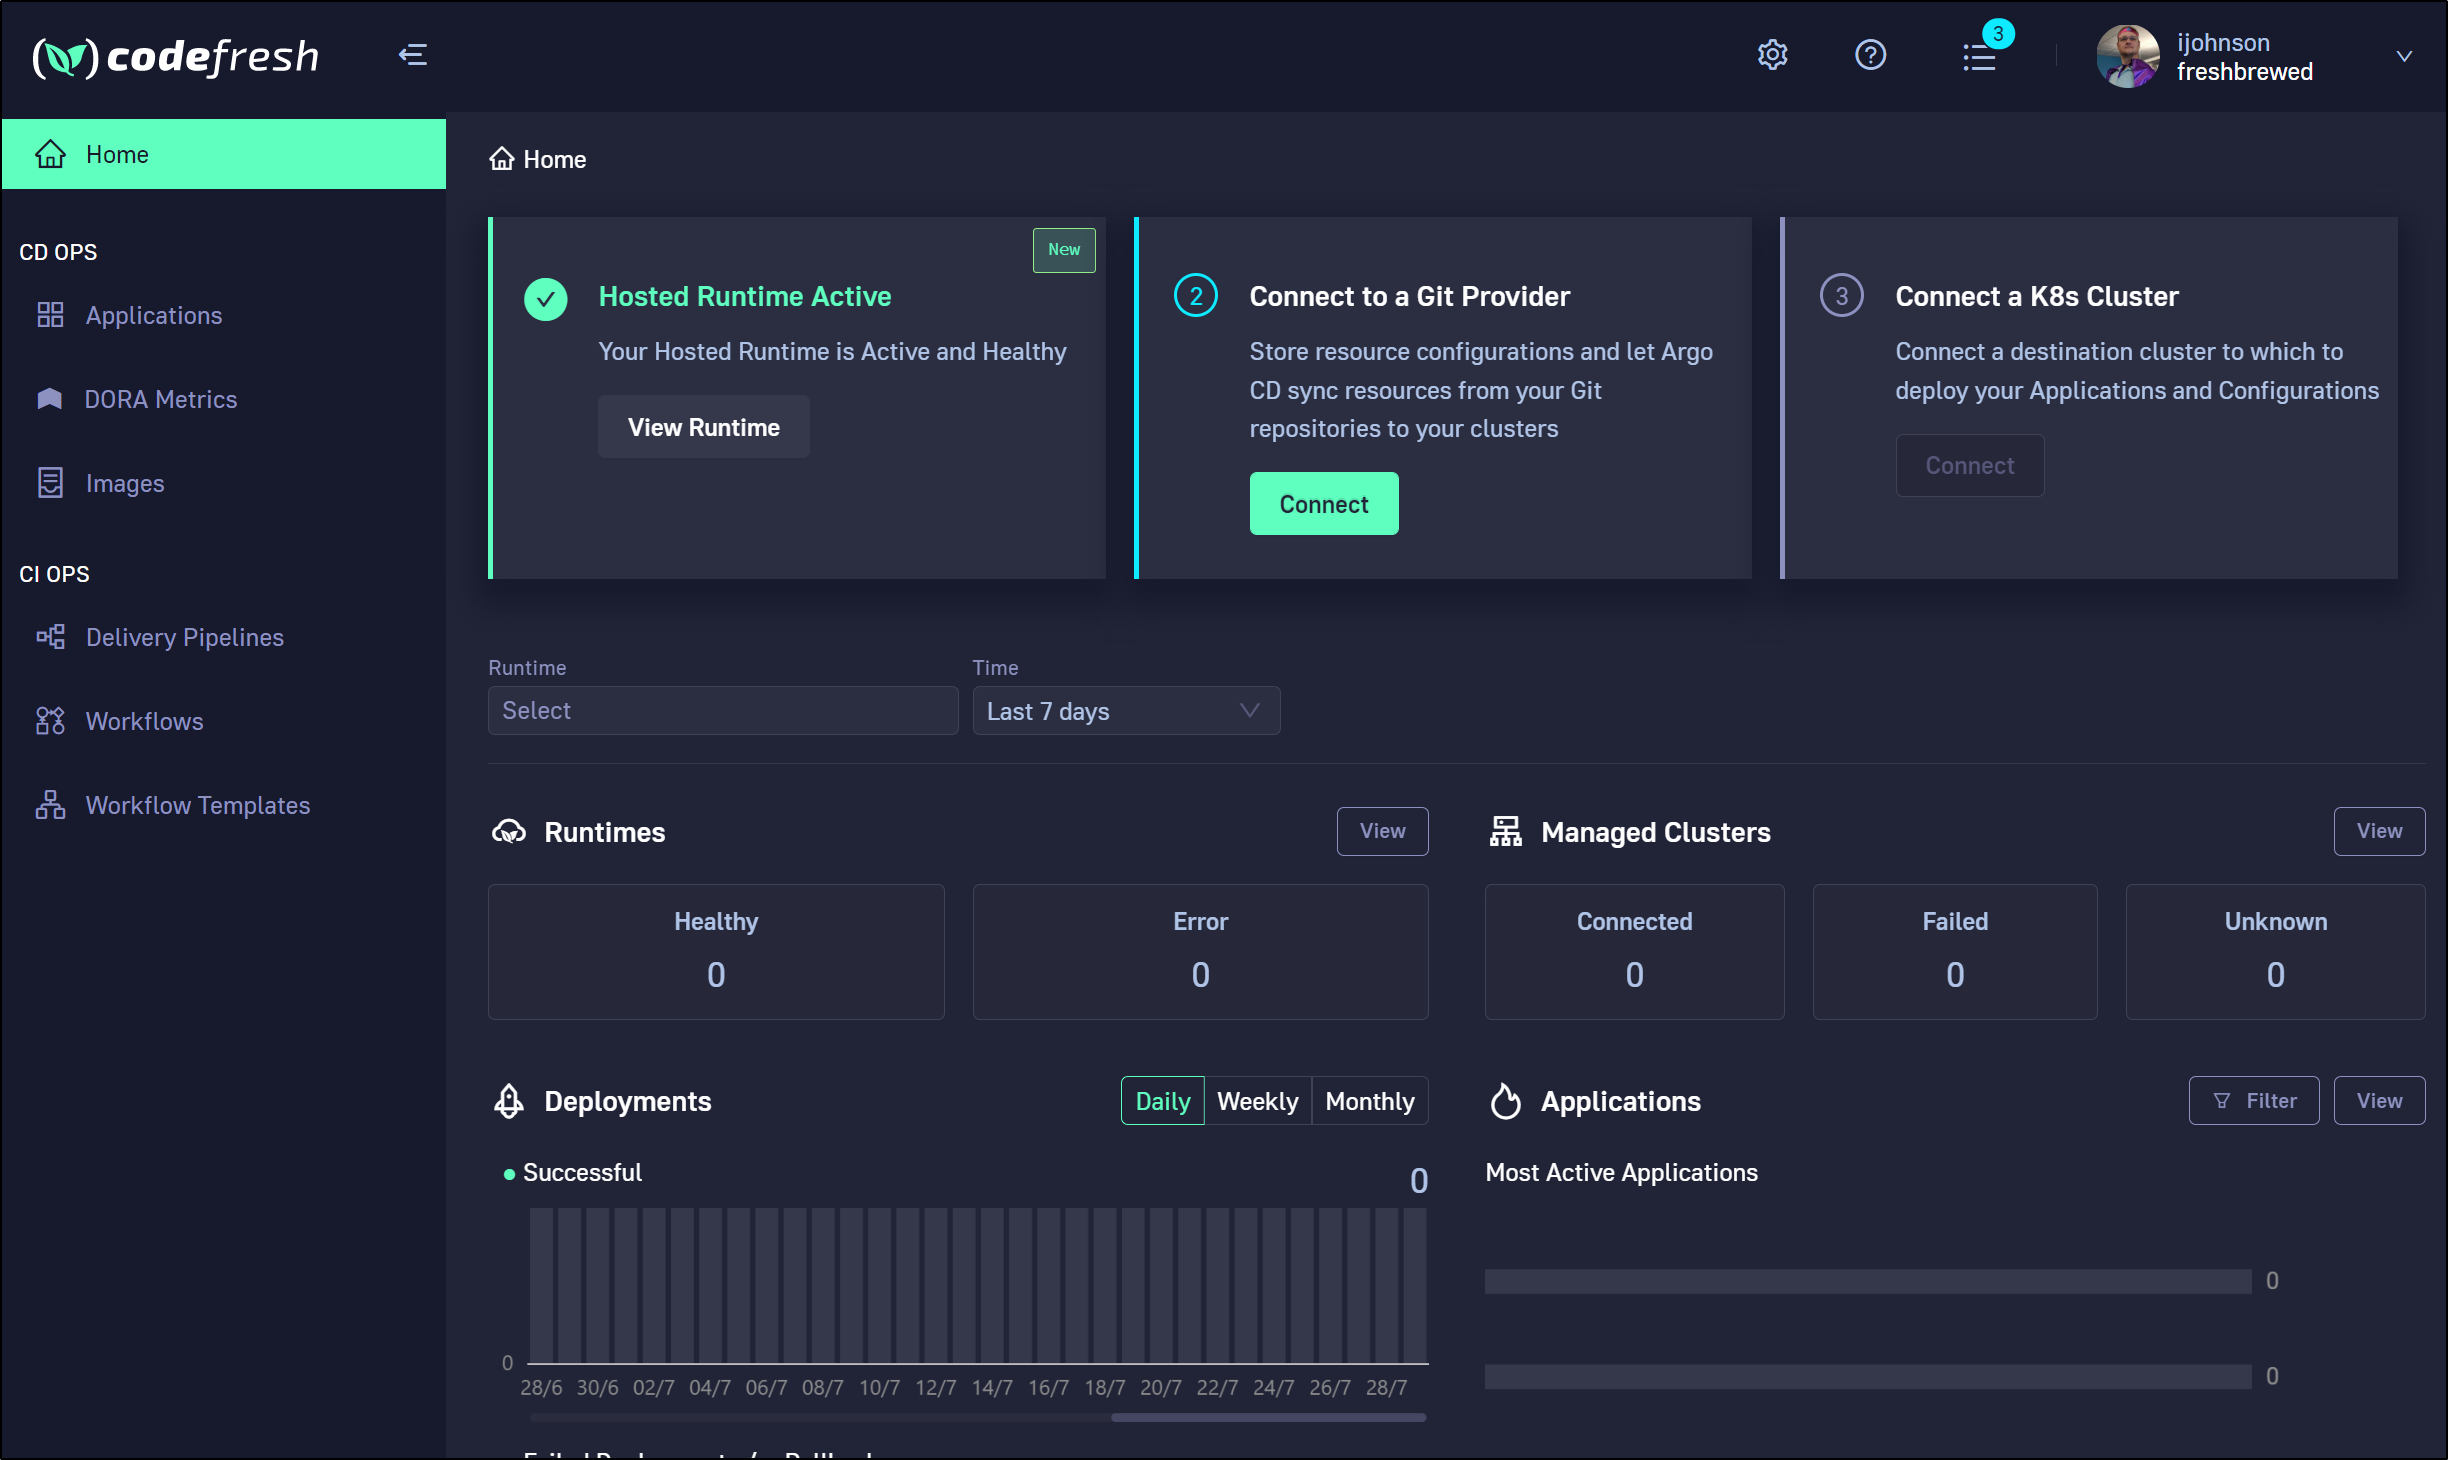Viewport: 2448px width, 1460px height.
Task: Select the Monthly deployments toggle
Action: click(1370, 1101)
